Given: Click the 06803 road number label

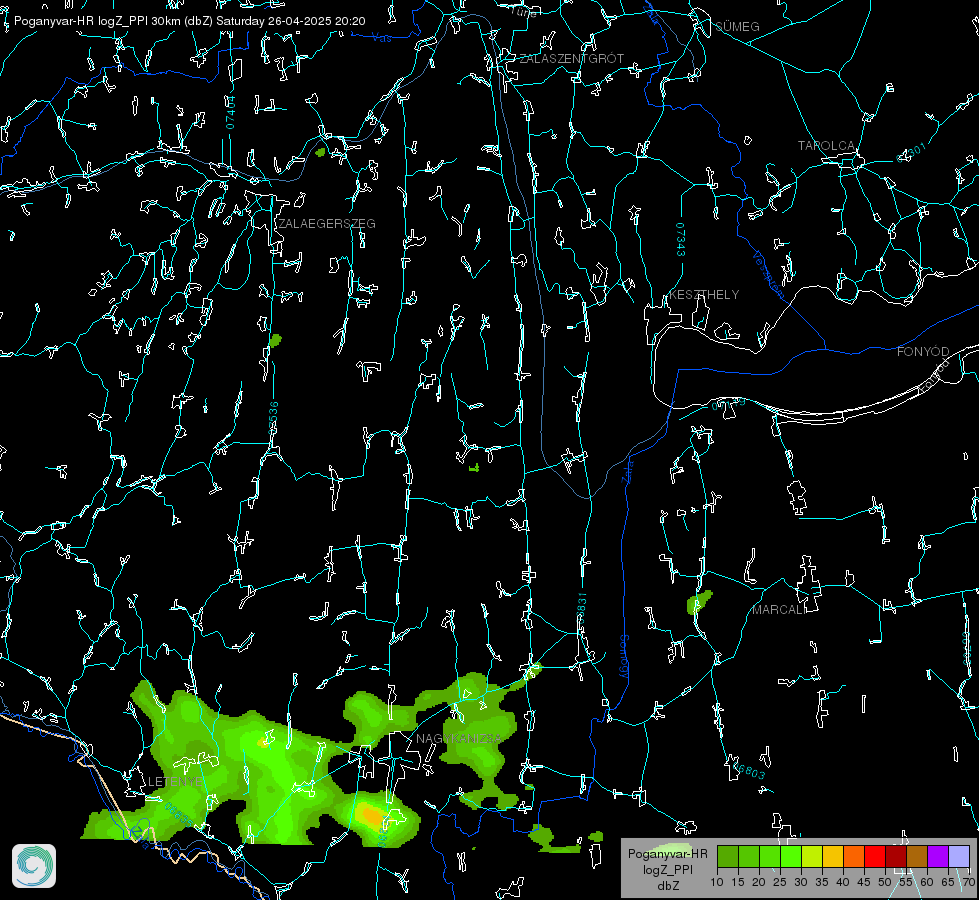Looking at the screenshot, I should click(x=749, y=771).
